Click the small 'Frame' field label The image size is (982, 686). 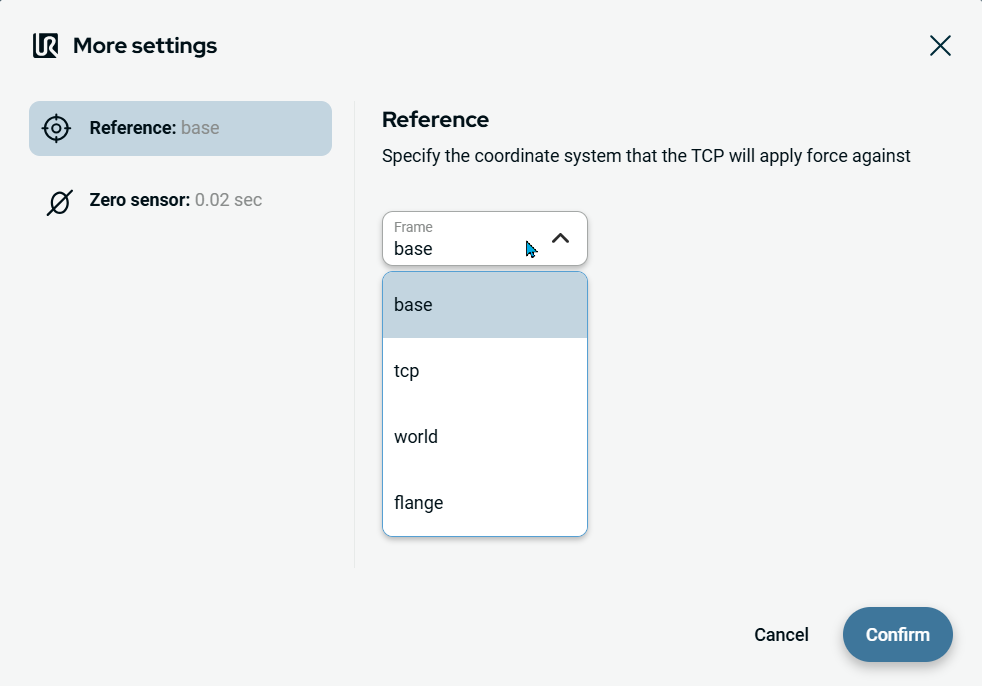coord(413,227)
